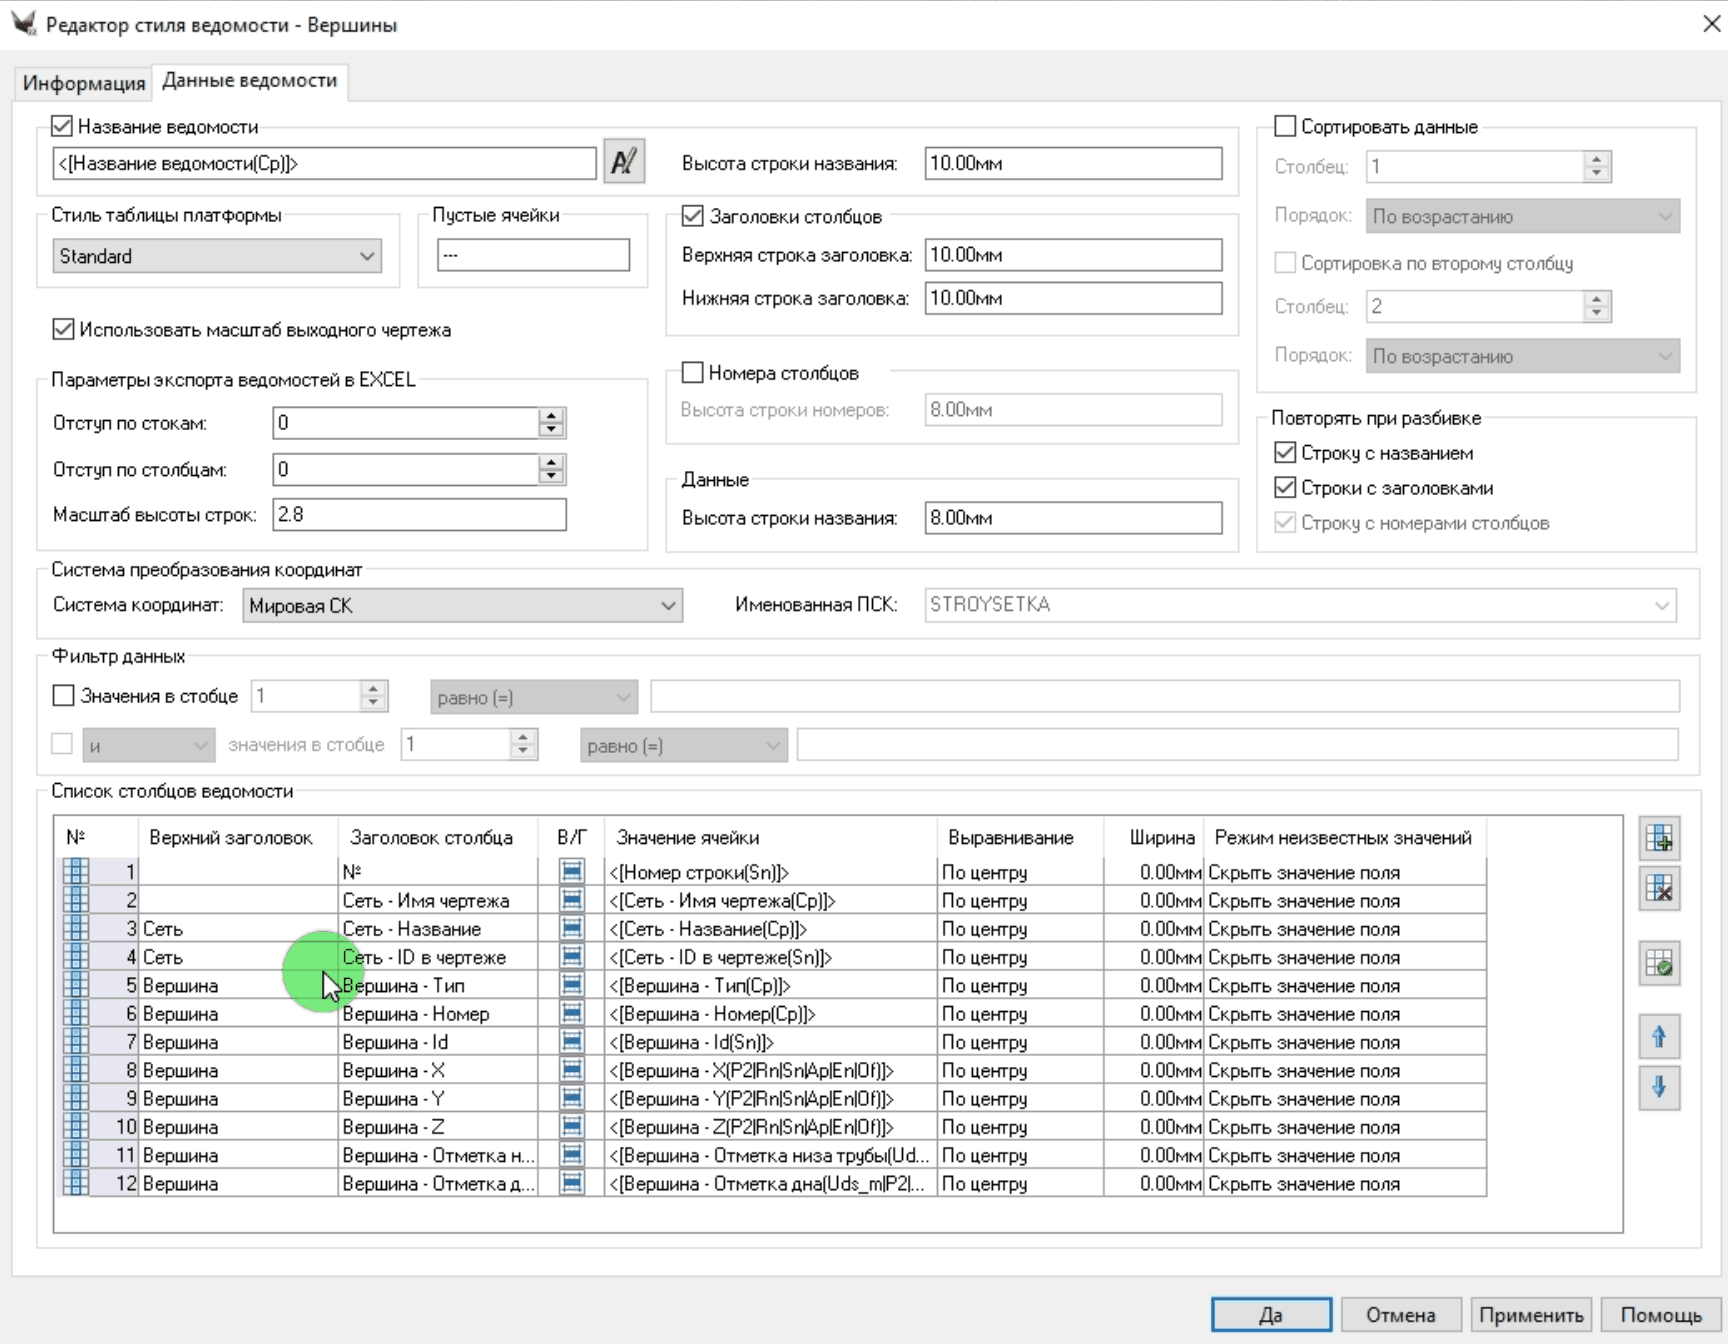The image size is (1728, 1344).
Task: Expand the Система координат dropdown
Action: coord(462,605)
